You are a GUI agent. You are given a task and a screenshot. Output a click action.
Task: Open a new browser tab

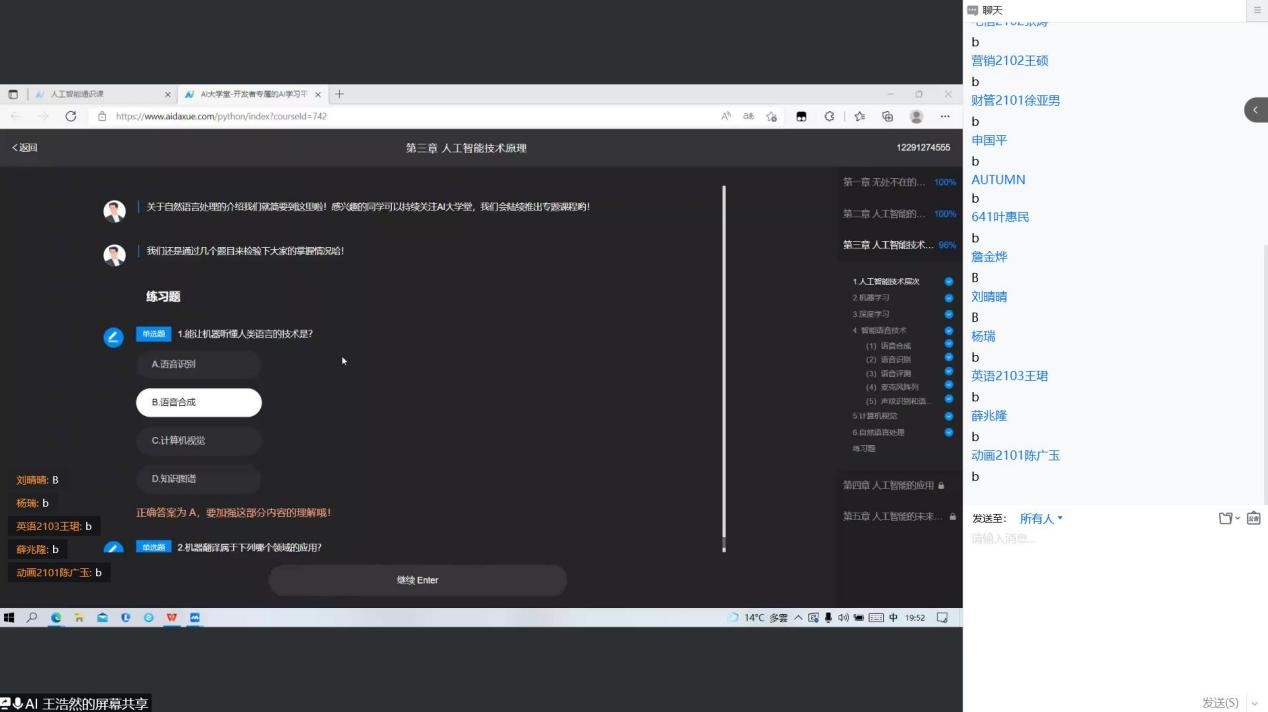coord(339,94)
